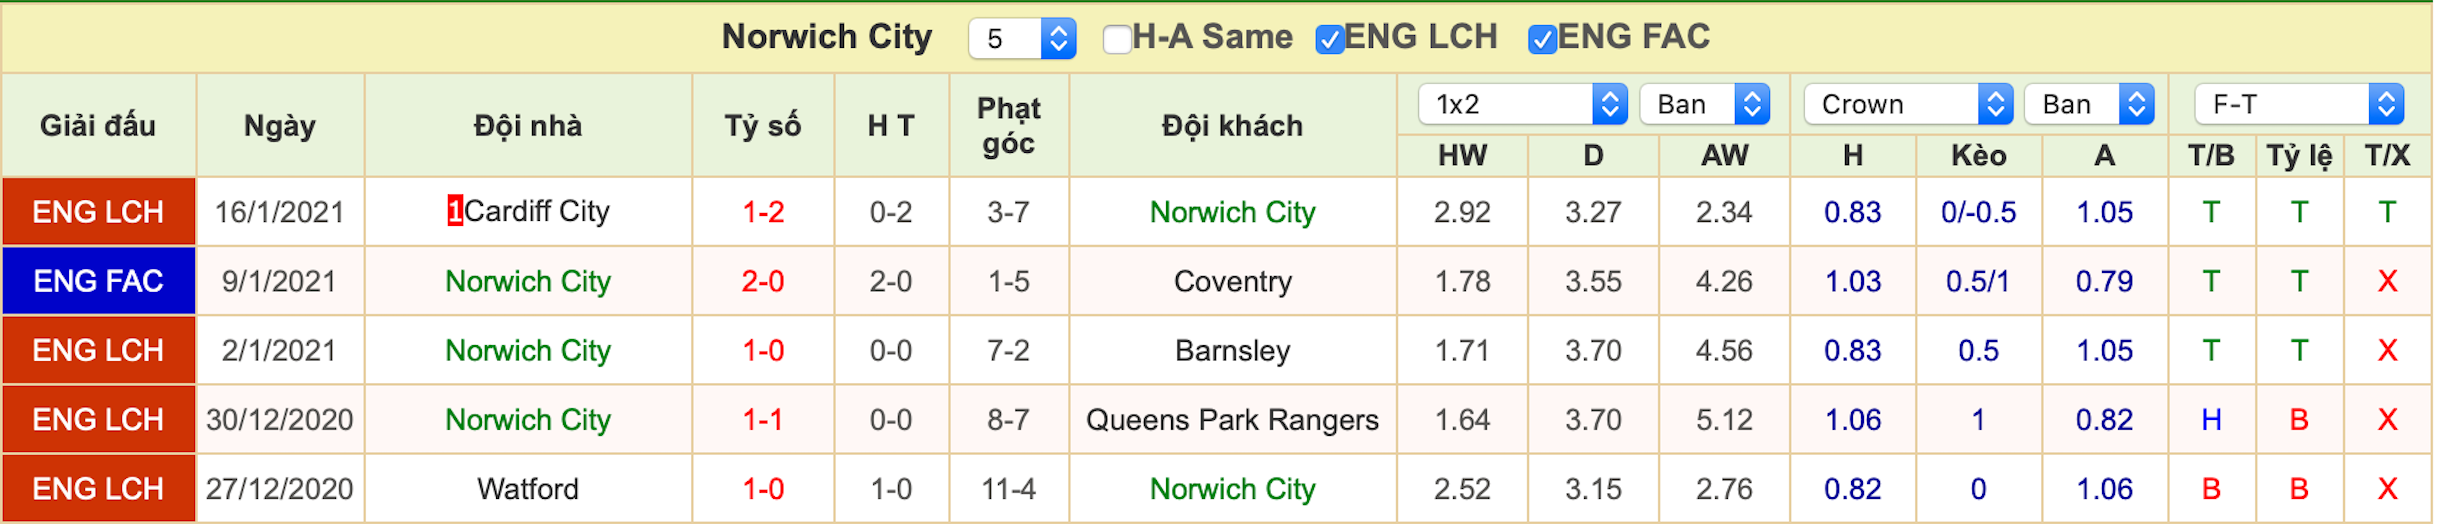This screenshot has width=2438, height=524.
Task: Open the match count dropdown showing 5
Action: (x=1022, y=39)
